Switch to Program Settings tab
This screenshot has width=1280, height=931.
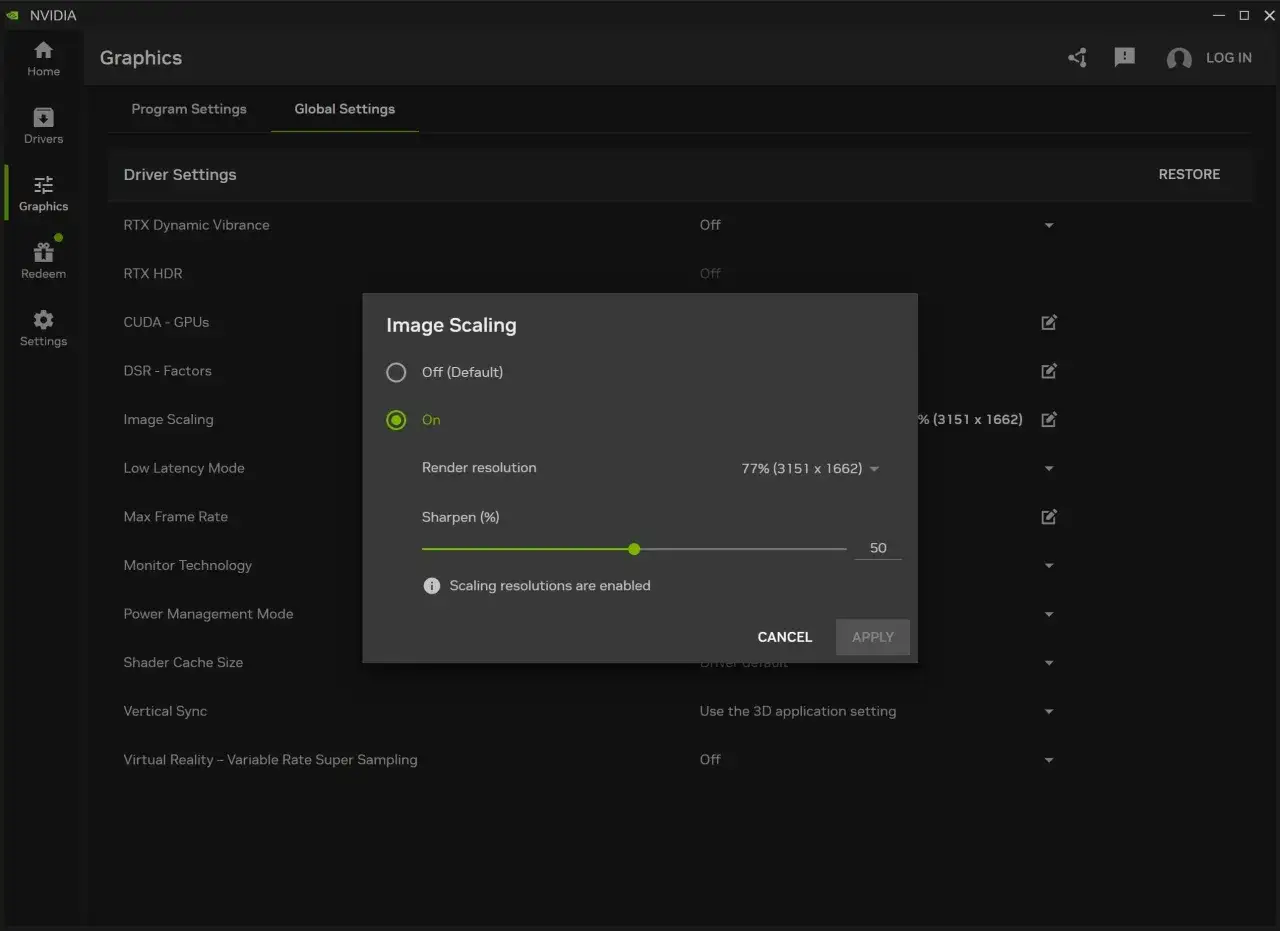pyautogui.click(x=189, y=109)
